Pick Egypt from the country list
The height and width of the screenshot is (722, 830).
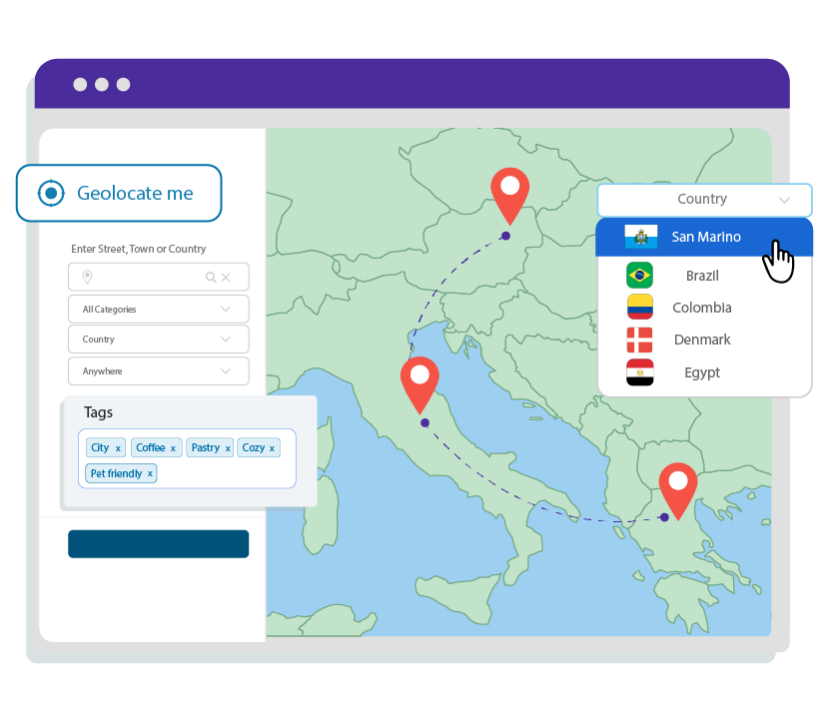point(702,373)
